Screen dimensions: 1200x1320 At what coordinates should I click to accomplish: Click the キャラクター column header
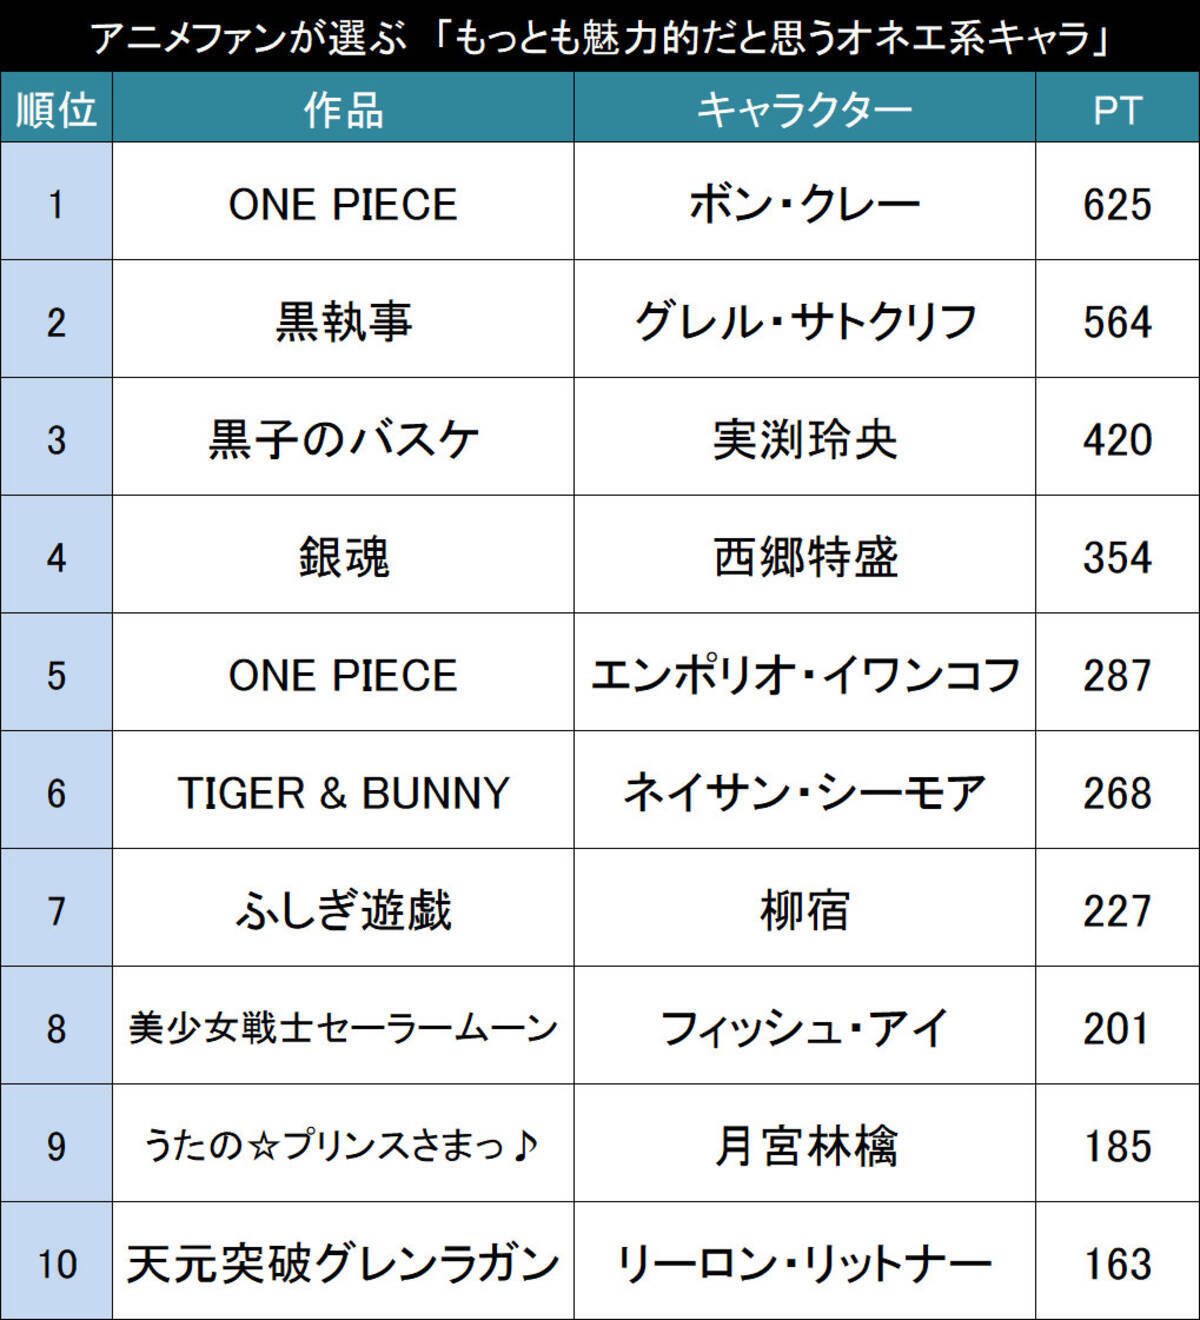pos(805,108)
